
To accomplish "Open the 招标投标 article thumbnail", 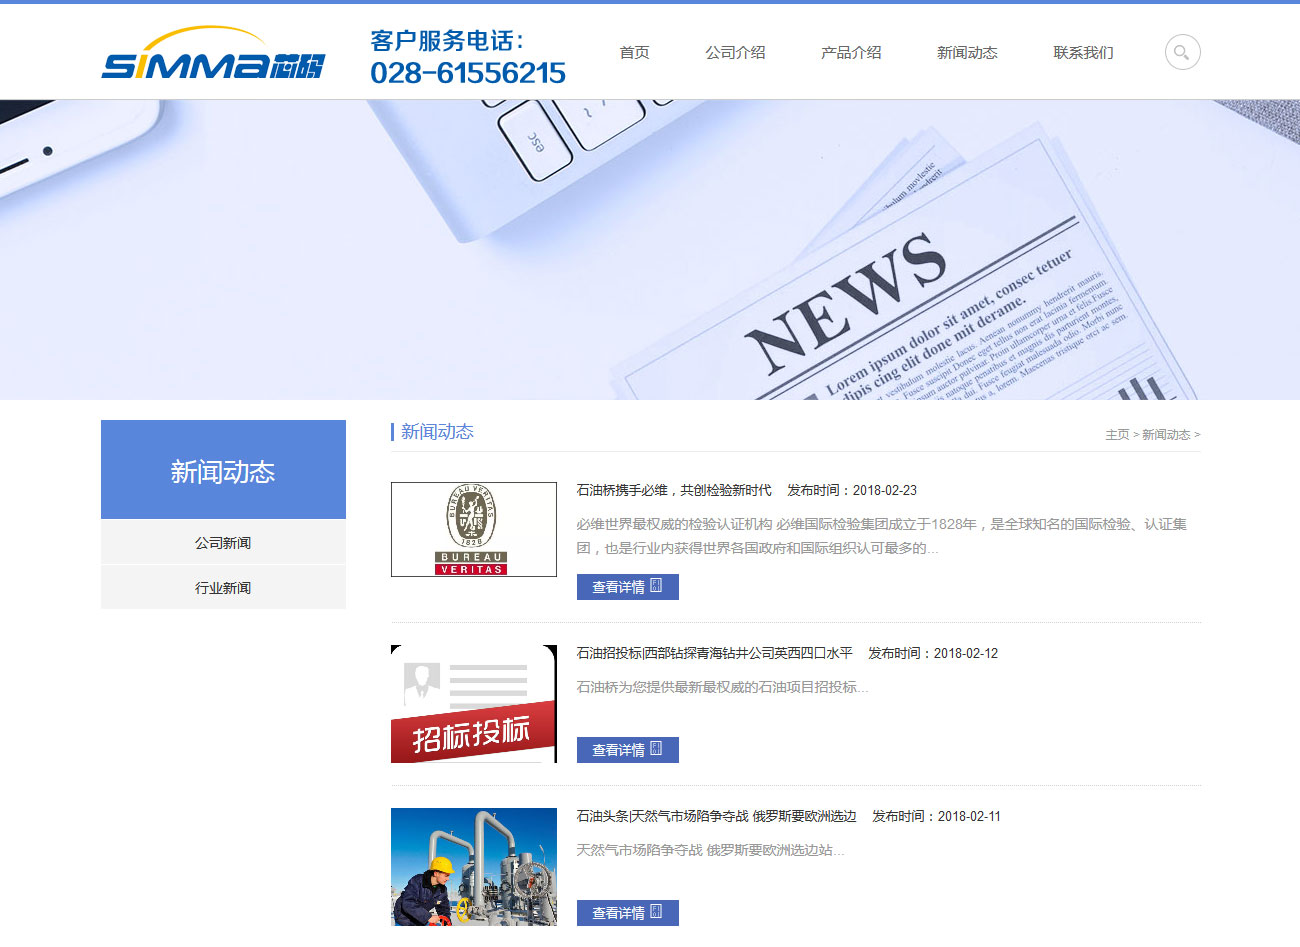I will coord(474,704).
